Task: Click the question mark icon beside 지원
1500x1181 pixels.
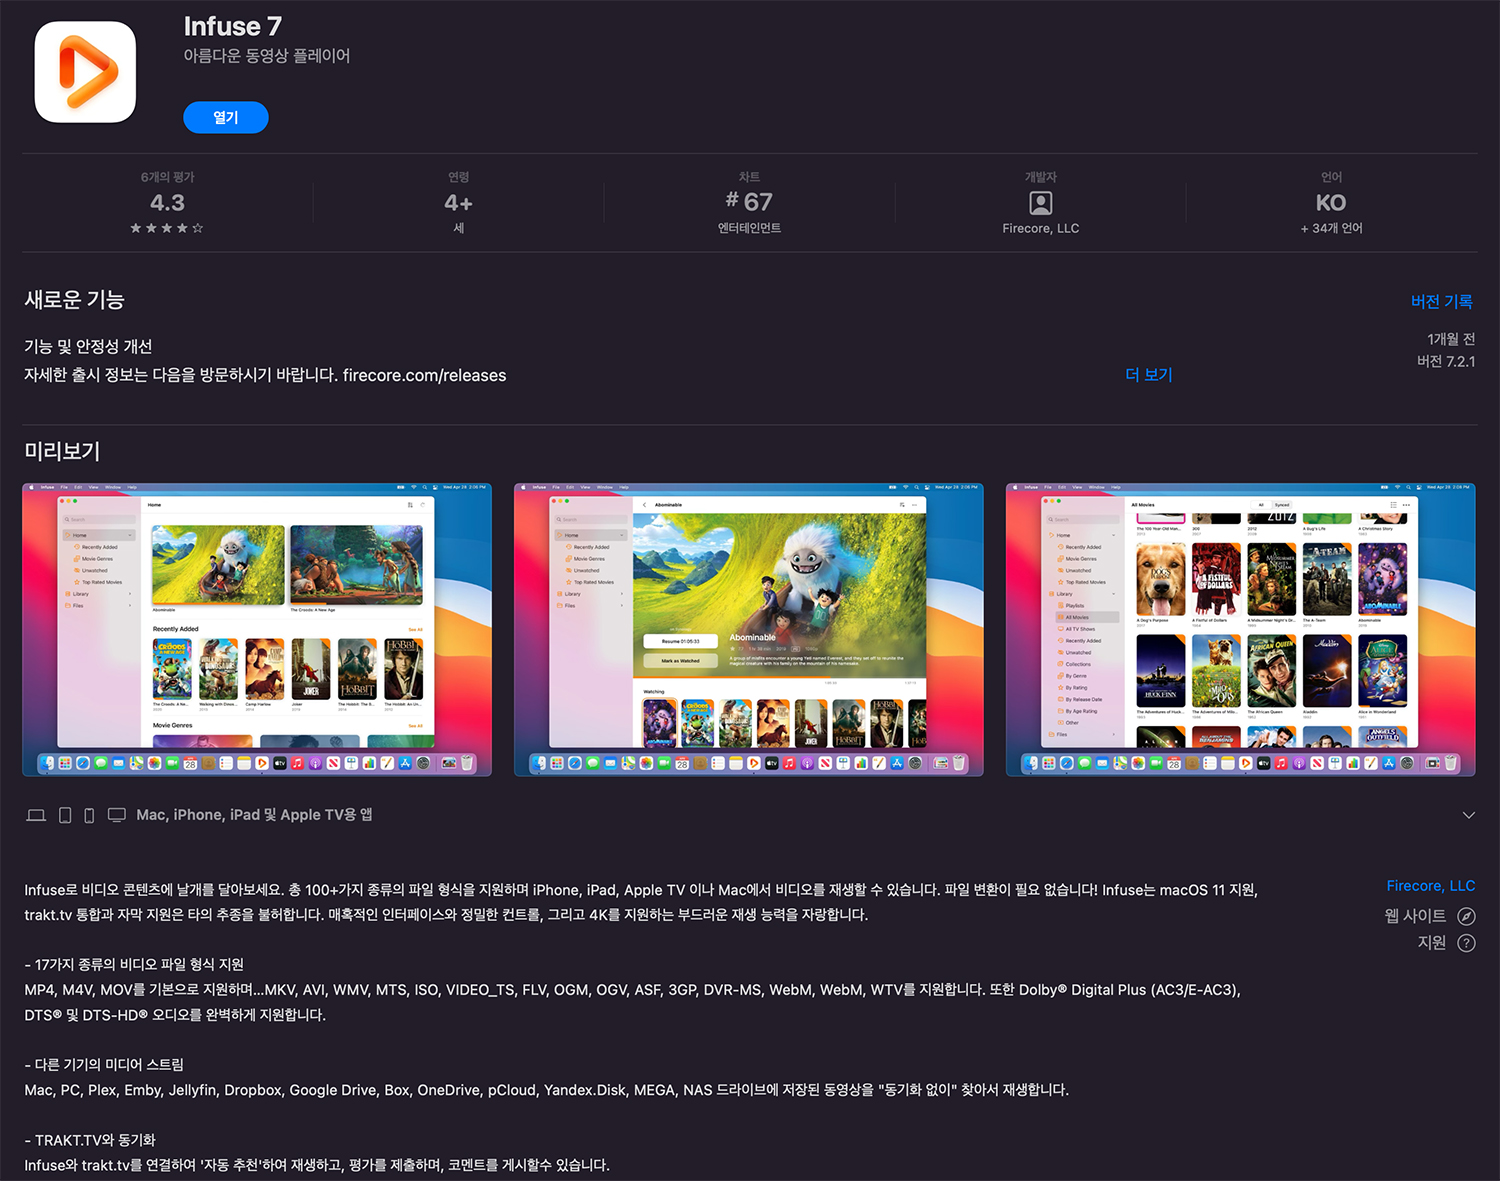Action: point(1466,943)
